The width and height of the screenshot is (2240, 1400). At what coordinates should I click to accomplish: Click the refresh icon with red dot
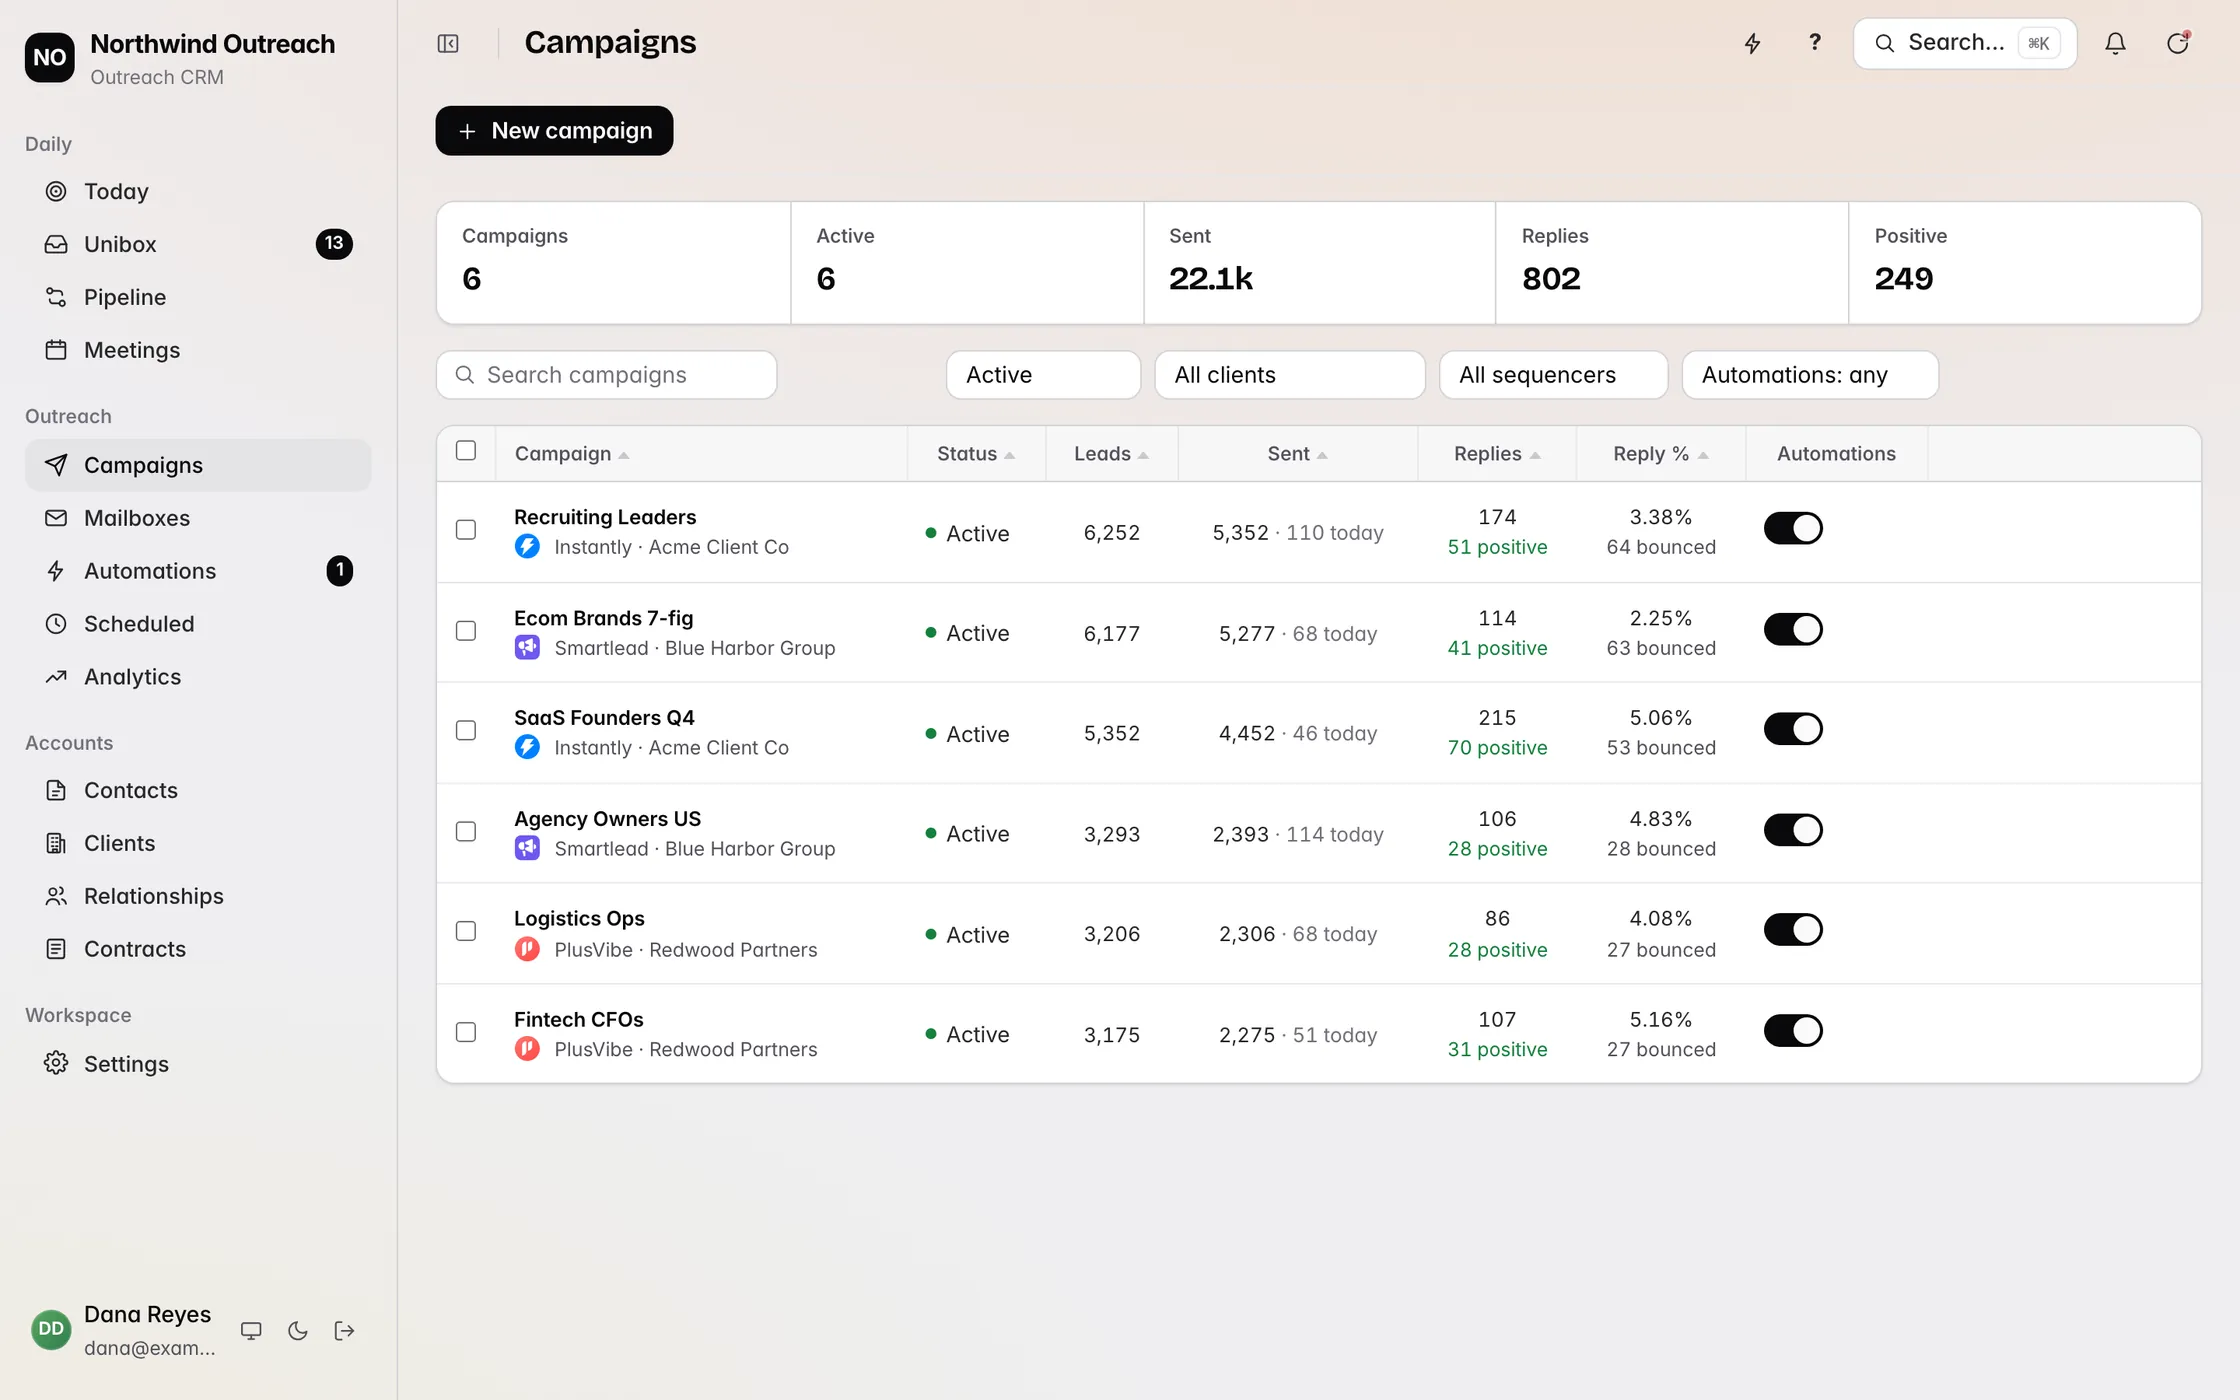click(2177, 43)
